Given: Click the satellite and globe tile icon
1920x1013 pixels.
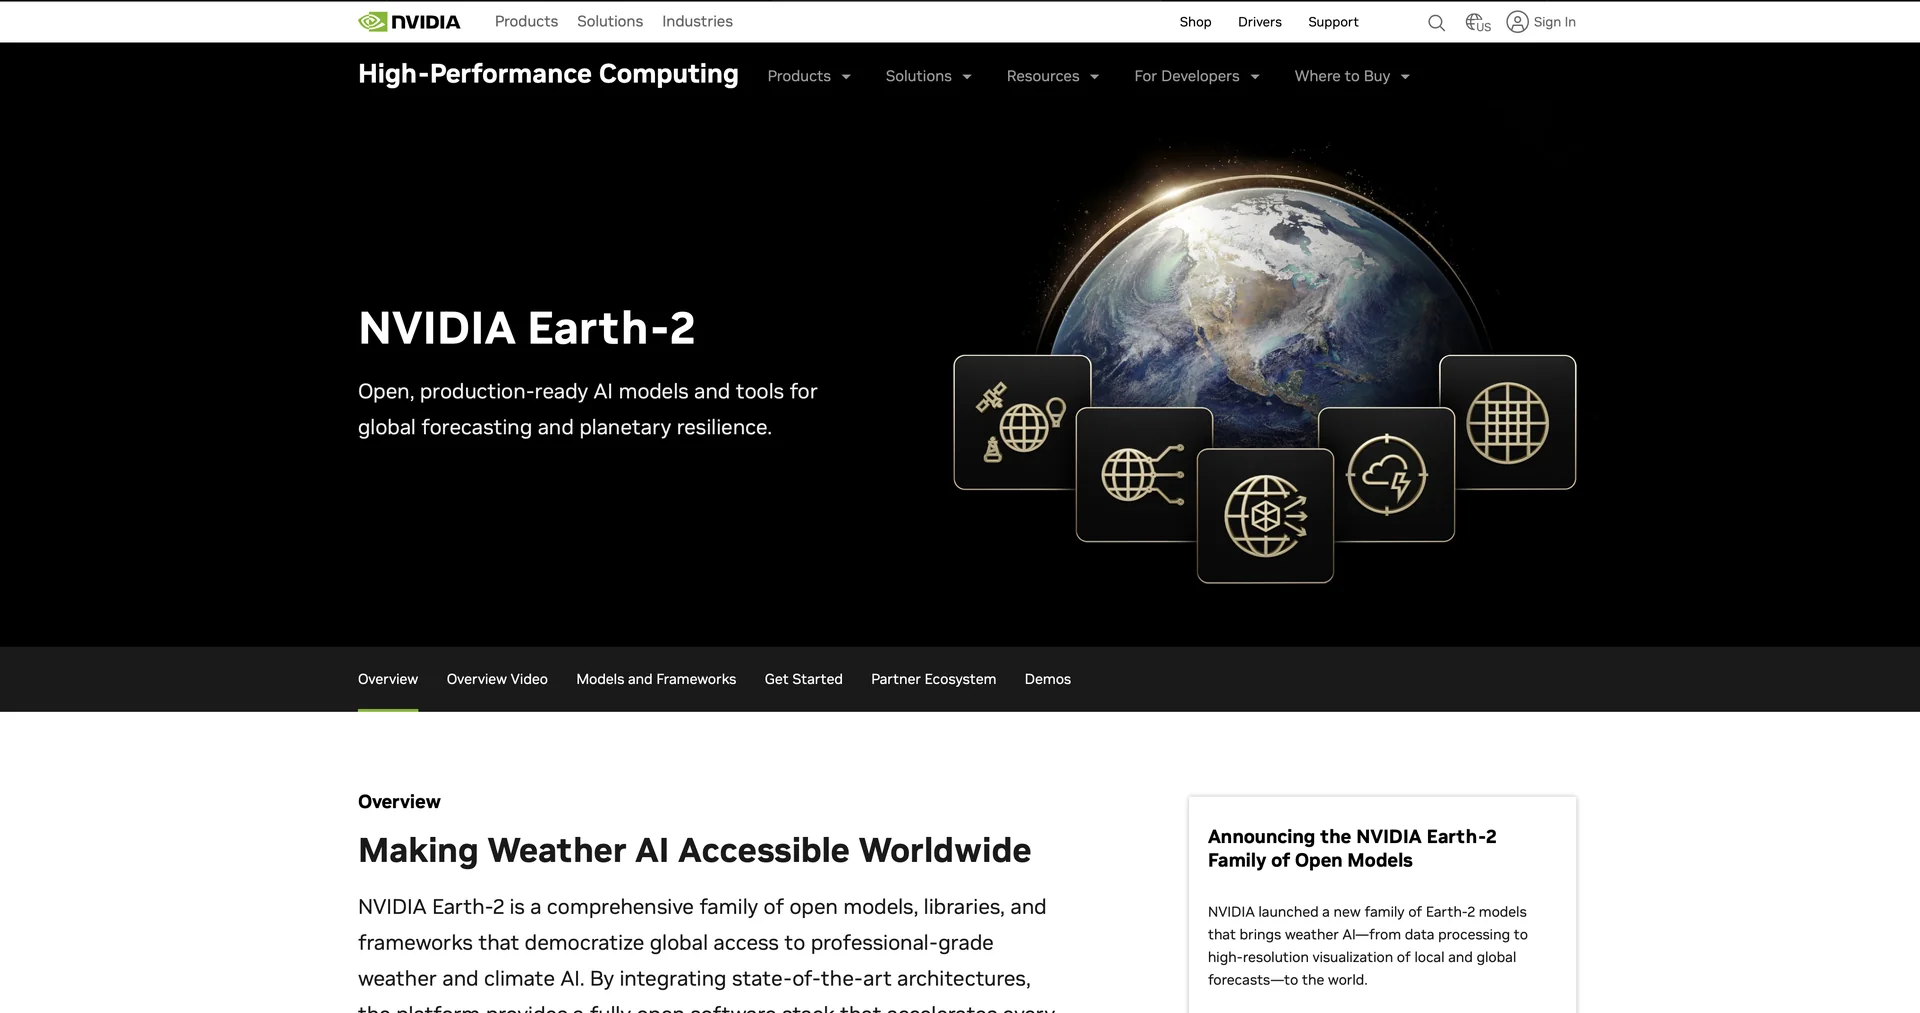Looking at the screenshot, I should coord(1022,422).
